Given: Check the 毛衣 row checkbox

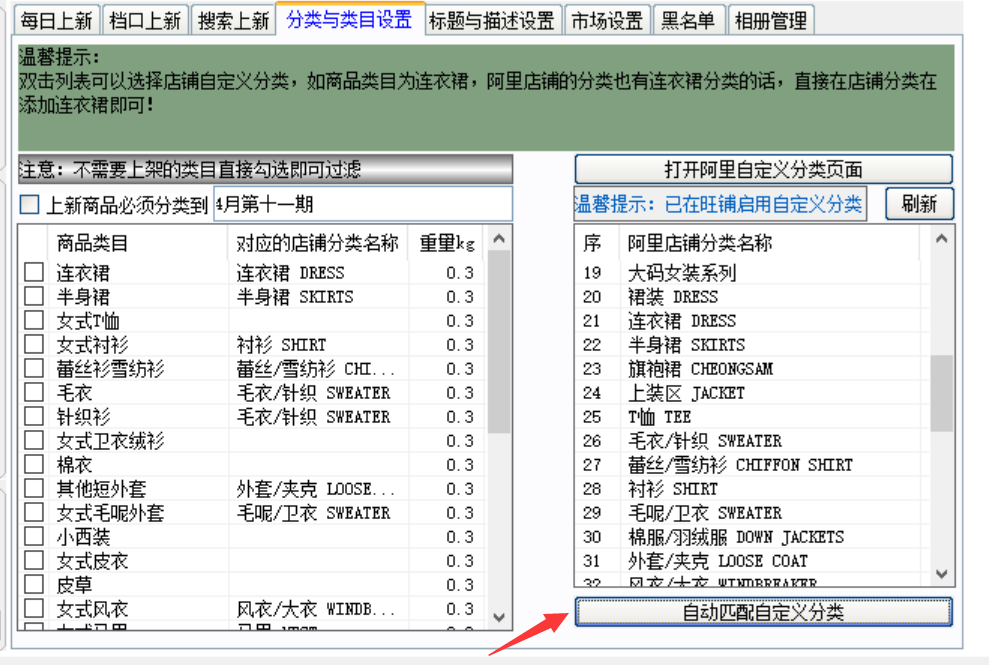Looking at the screenshot, I should pos(33,392).
